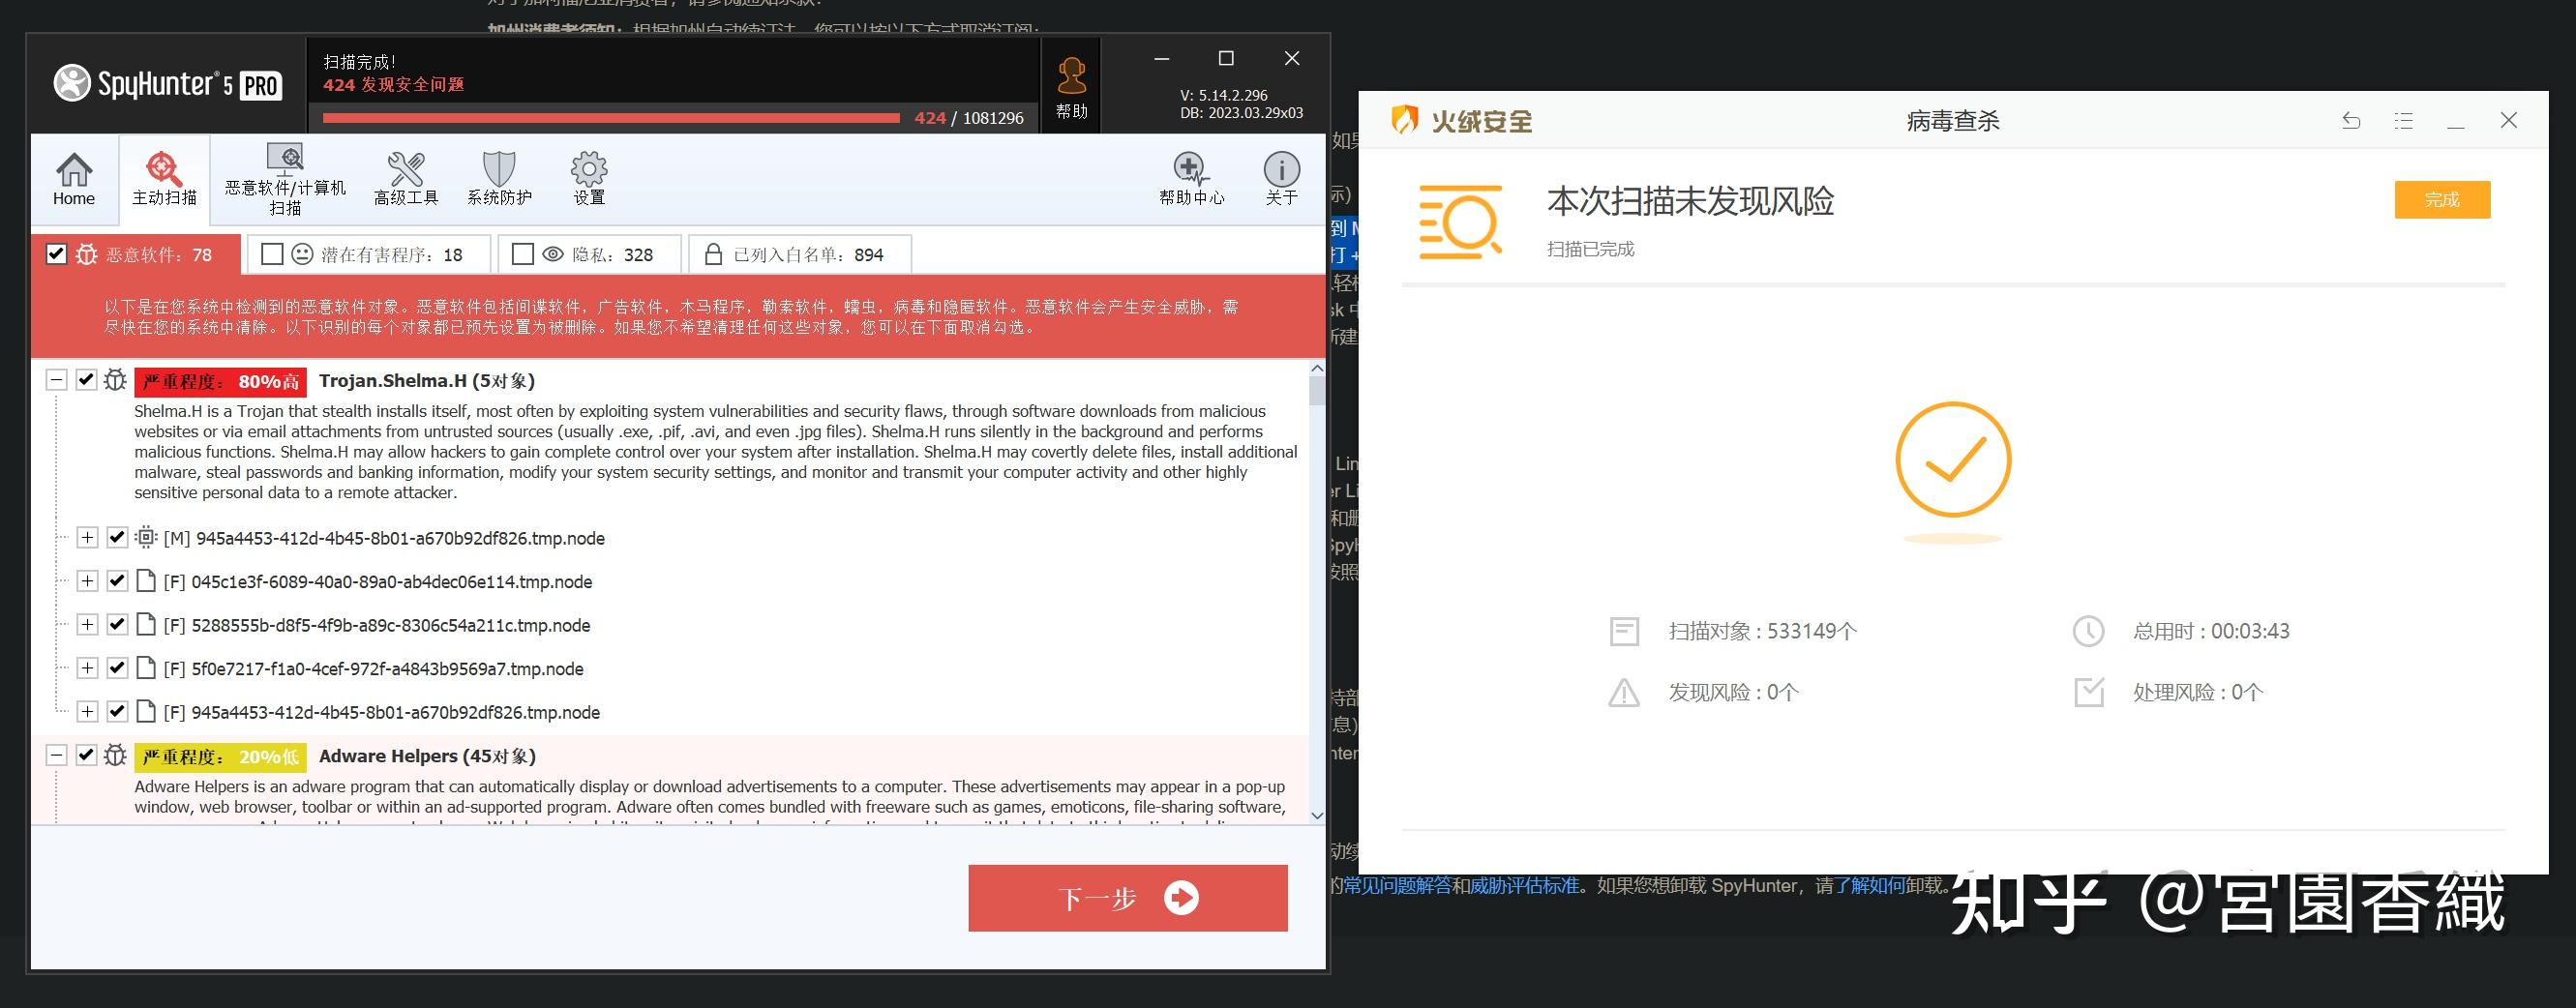This screenshot has height=1008, width=2576.
Task: Open 高级工具 advanced tools
Action: 406,180
